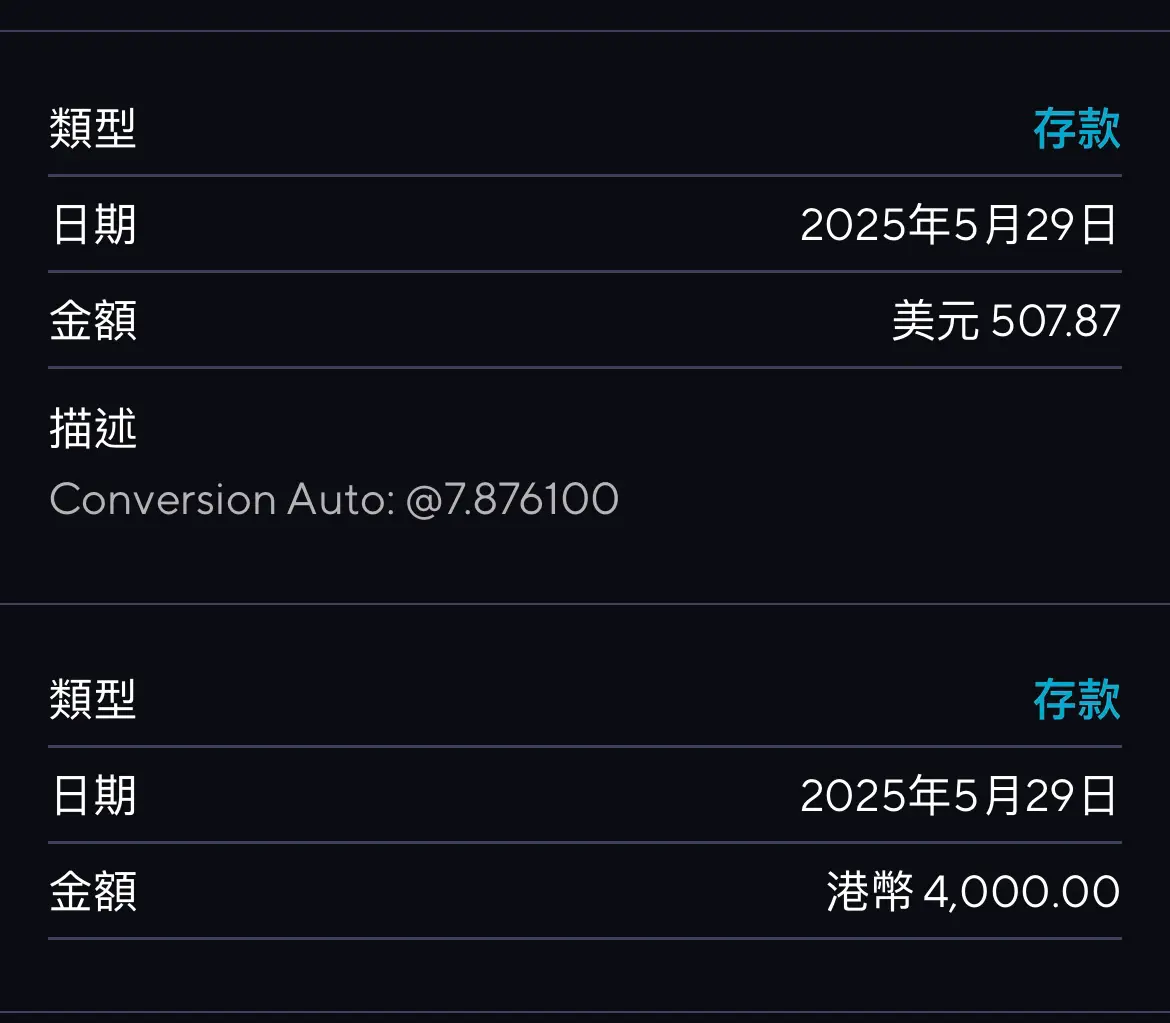Tap the first 金額 label
This screenshot has height=1023, width=1170.
tap(93, 321)
